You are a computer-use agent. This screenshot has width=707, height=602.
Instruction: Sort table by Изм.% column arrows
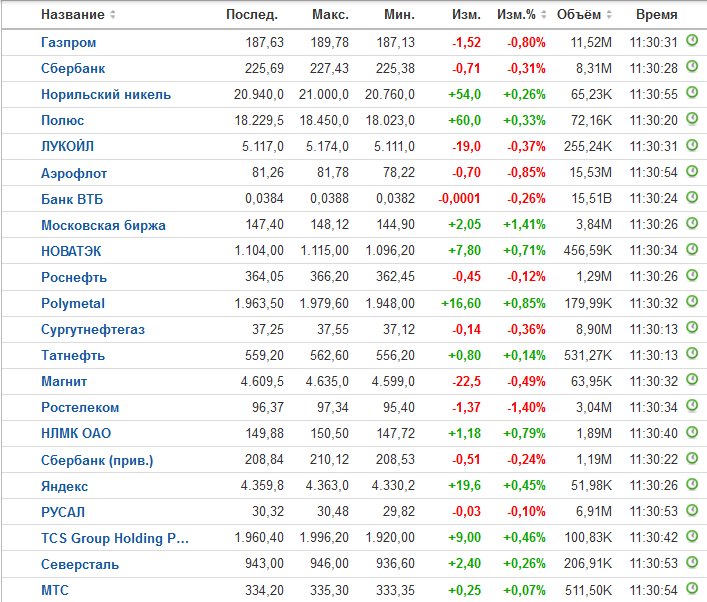pos(543,14)
